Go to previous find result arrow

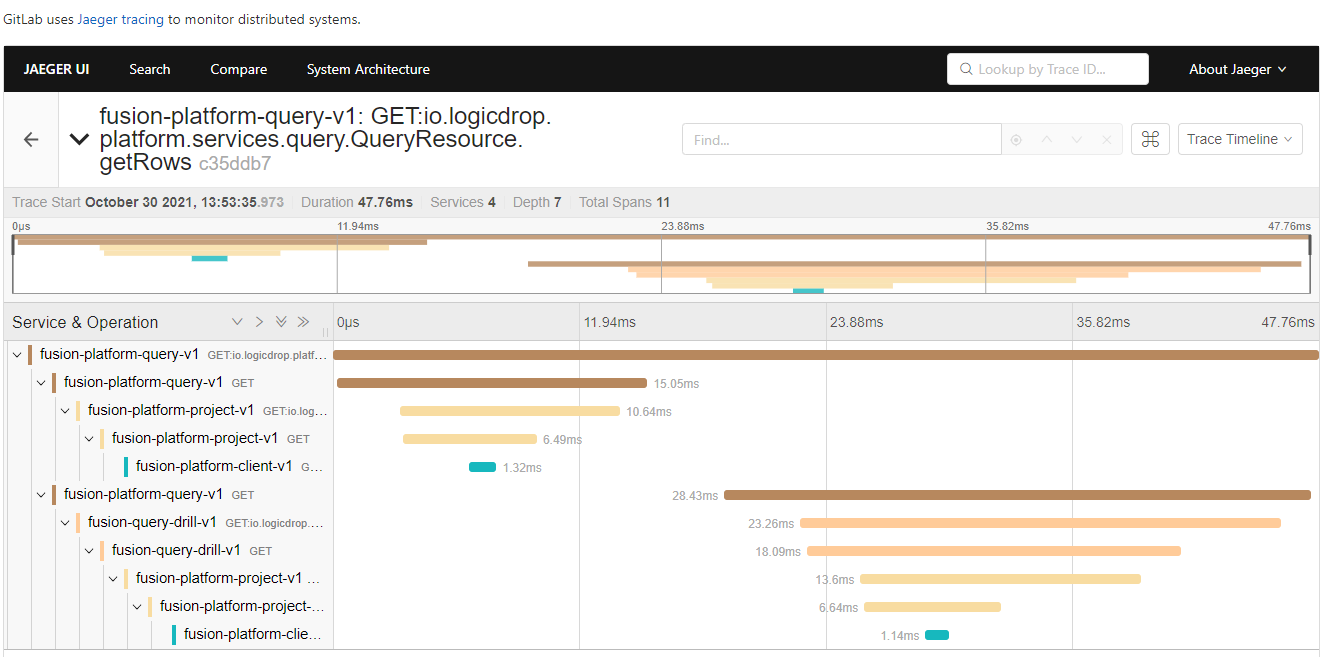tap(1047, 140)
